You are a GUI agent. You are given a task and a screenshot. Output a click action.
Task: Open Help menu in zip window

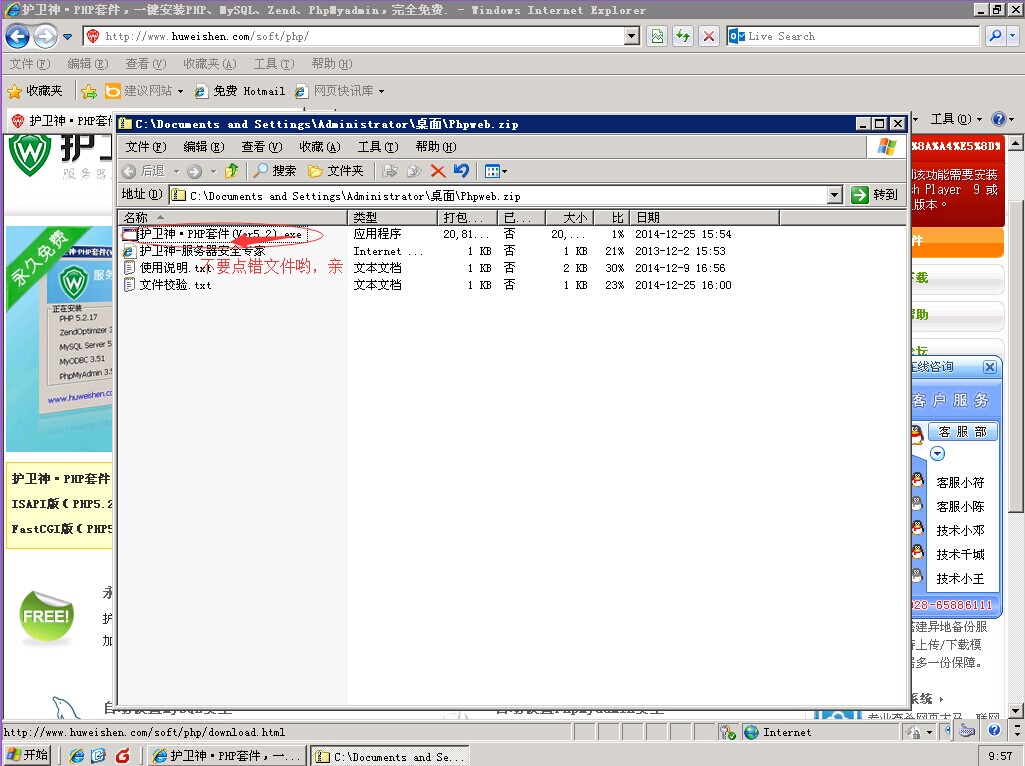(436, 147)
